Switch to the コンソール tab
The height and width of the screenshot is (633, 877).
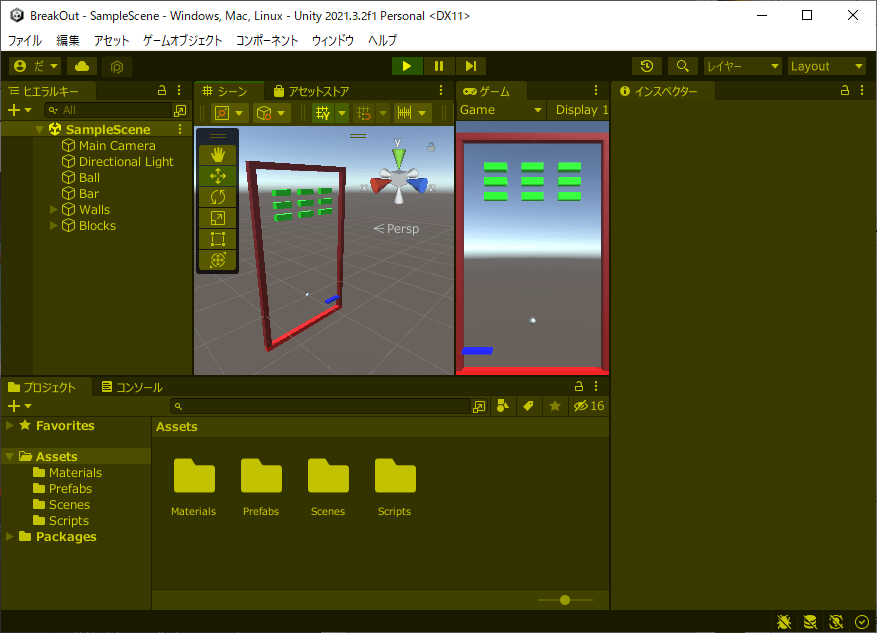132,387
